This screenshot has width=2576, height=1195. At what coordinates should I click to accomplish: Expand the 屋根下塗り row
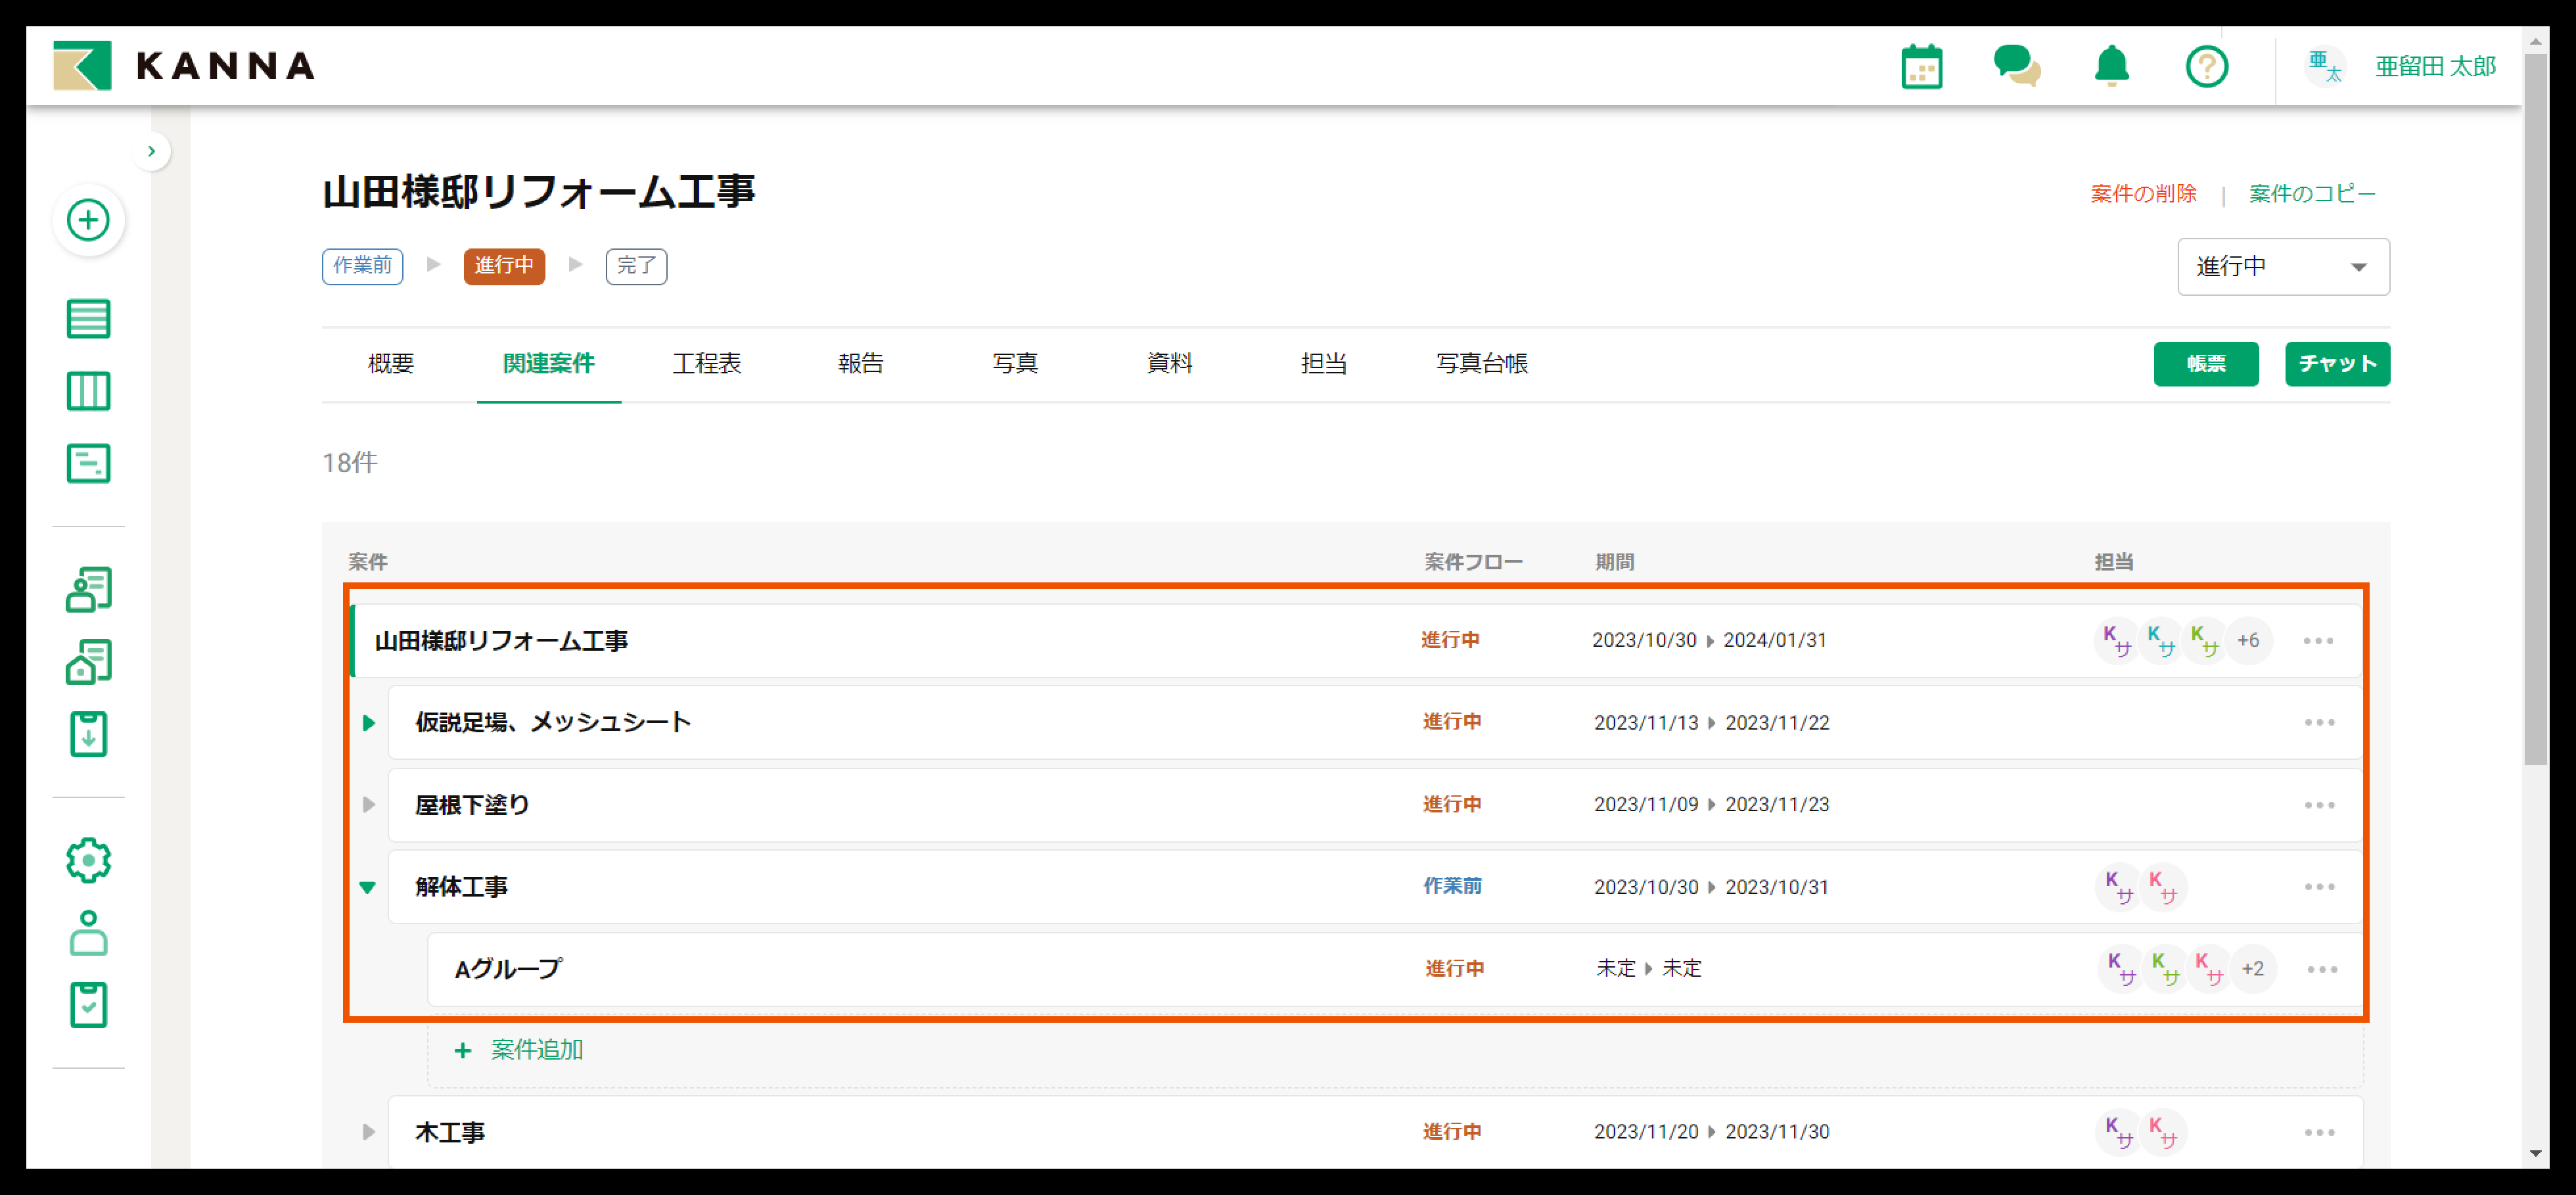[368, 805]
